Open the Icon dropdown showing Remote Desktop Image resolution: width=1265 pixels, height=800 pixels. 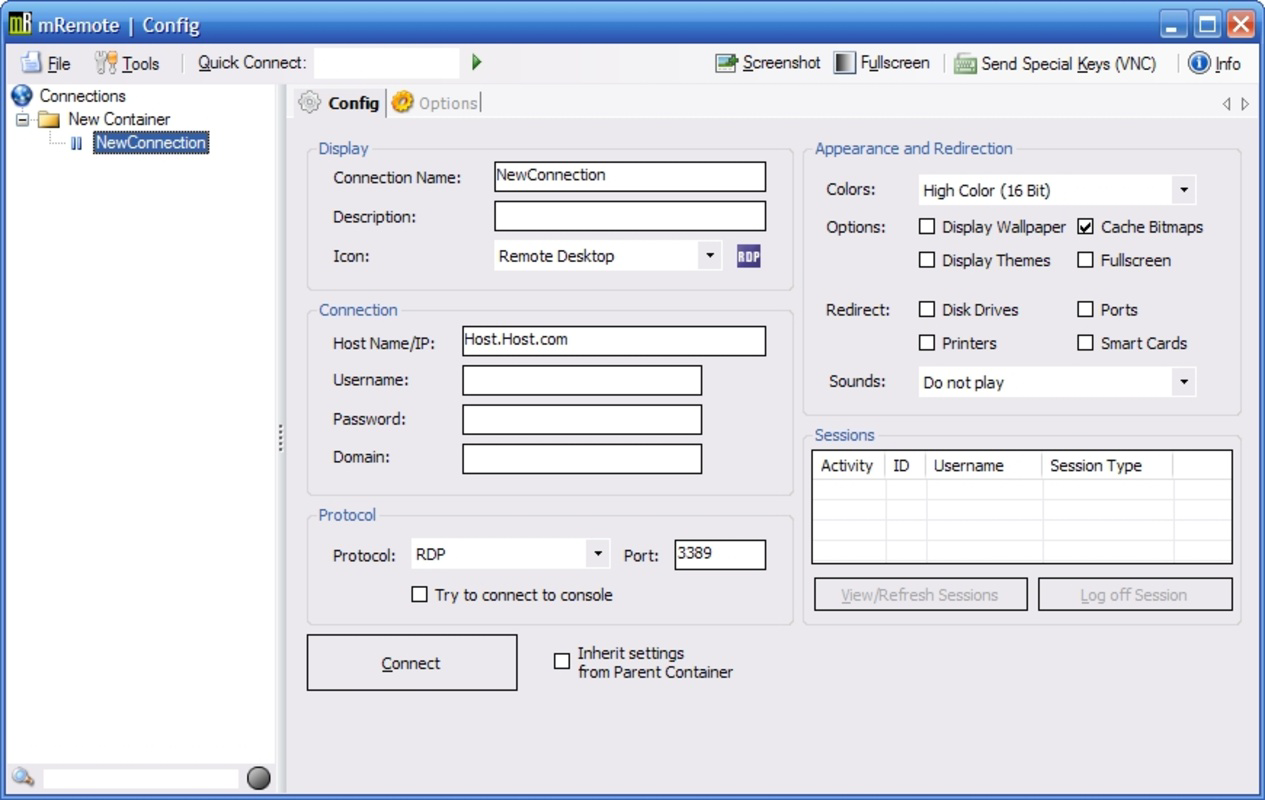click(608, 255)
